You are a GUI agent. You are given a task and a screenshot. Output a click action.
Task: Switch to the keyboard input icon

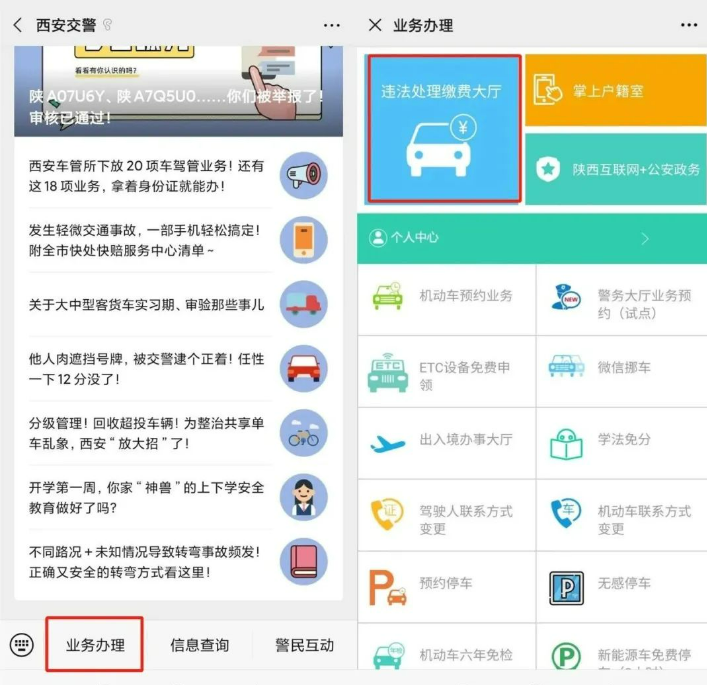tap(22, 645)
